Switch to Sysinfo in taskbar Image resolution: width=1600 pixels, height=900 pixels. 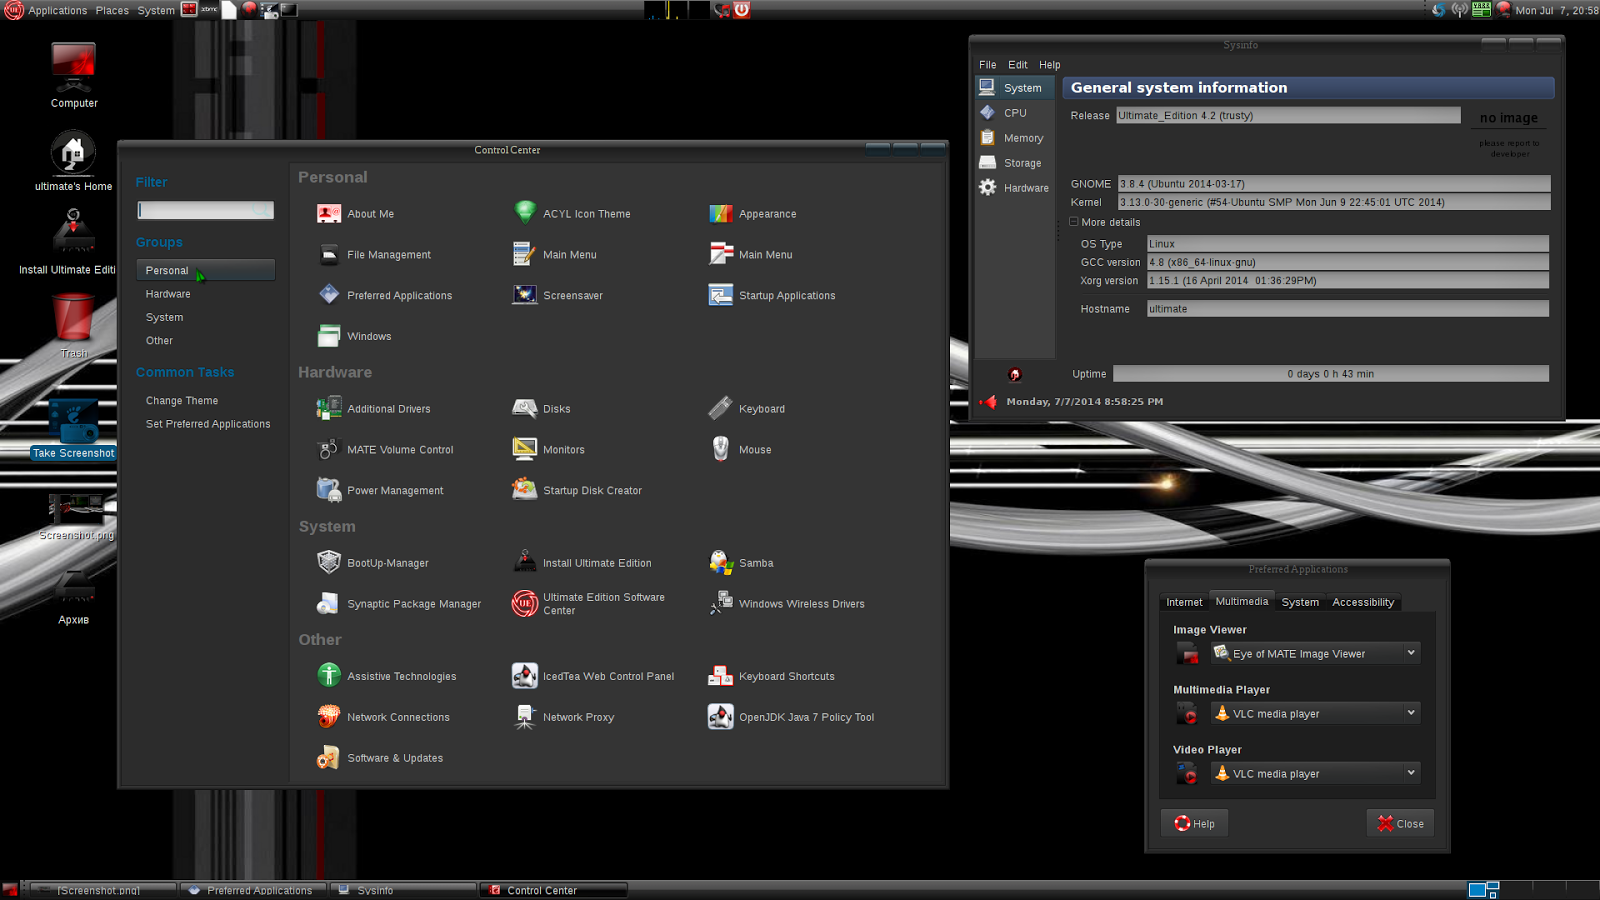403,890
